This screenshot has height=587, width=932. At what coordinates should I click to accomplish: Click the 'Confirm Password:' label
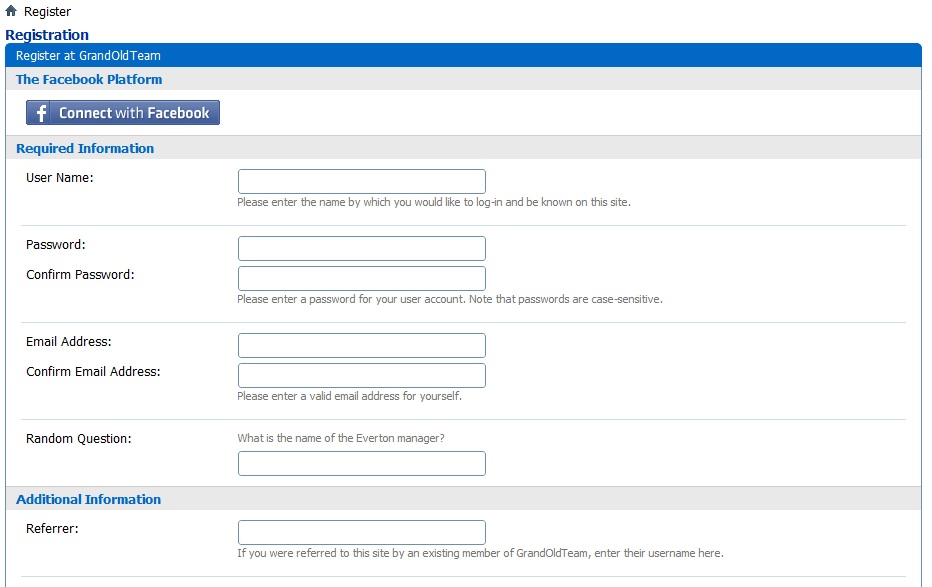point(80,274)
